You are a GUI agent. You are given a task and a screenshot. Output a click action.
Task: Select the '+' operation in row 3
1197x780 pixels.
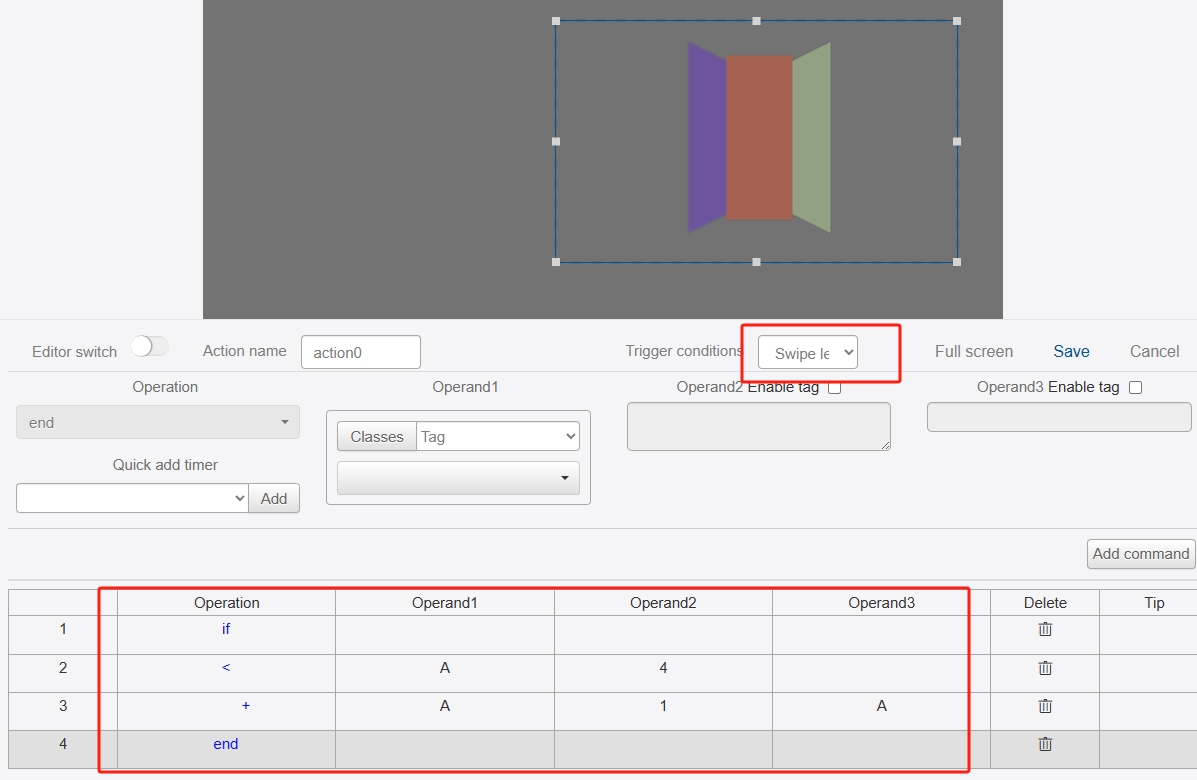246,706
